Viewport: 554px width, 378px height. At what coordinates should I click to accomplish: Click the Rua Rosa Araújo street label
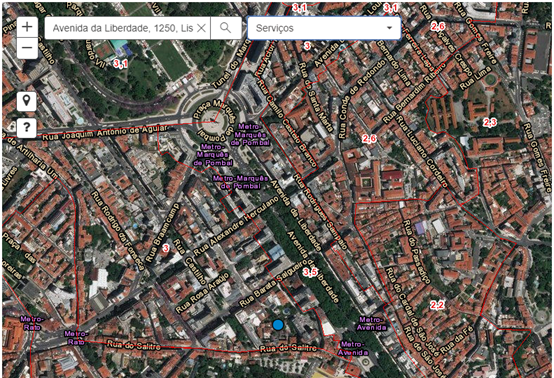point(203,293)
